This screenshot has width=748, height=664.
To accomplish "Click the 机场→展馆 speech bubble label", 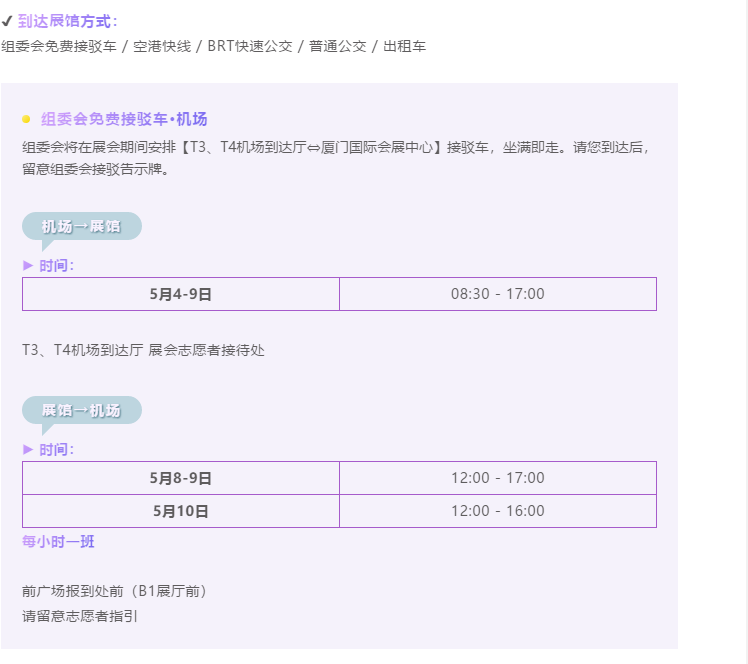I will pos(82,226).
